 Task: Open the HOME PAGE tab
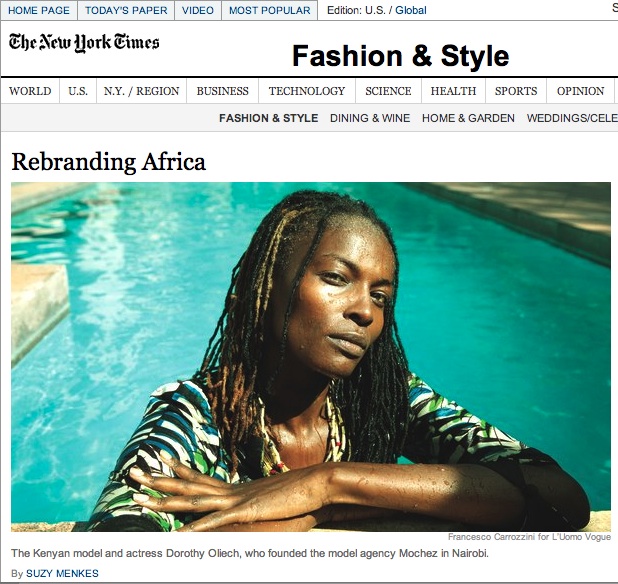(x=39, y=10)
